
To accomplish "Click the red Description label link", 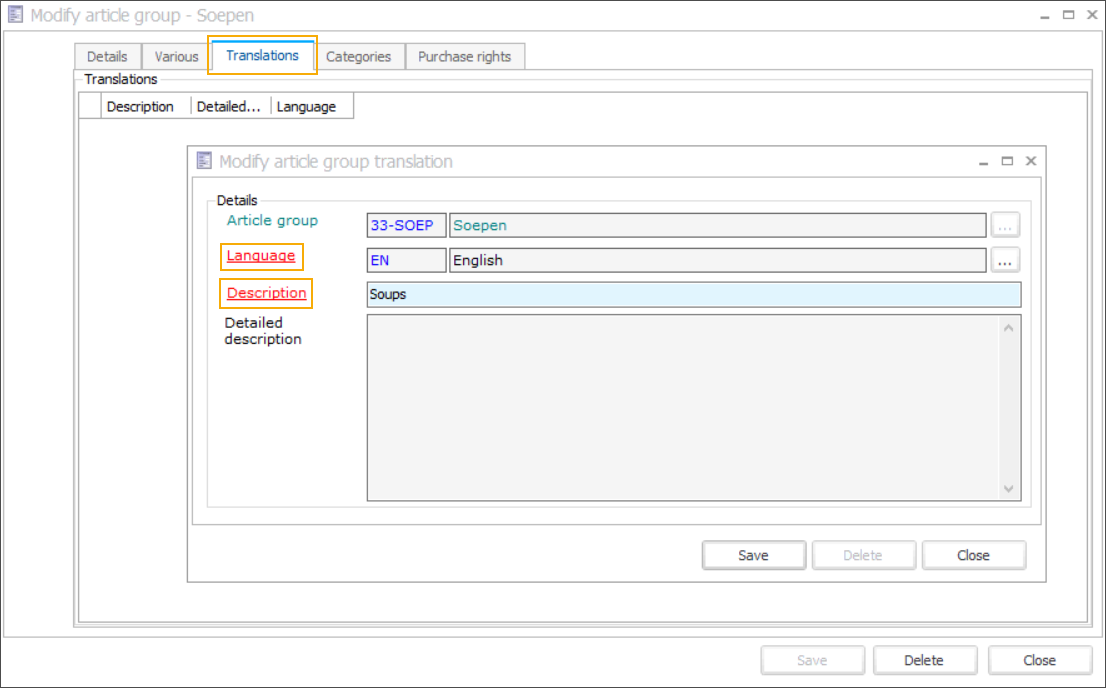I will point(266,293).
